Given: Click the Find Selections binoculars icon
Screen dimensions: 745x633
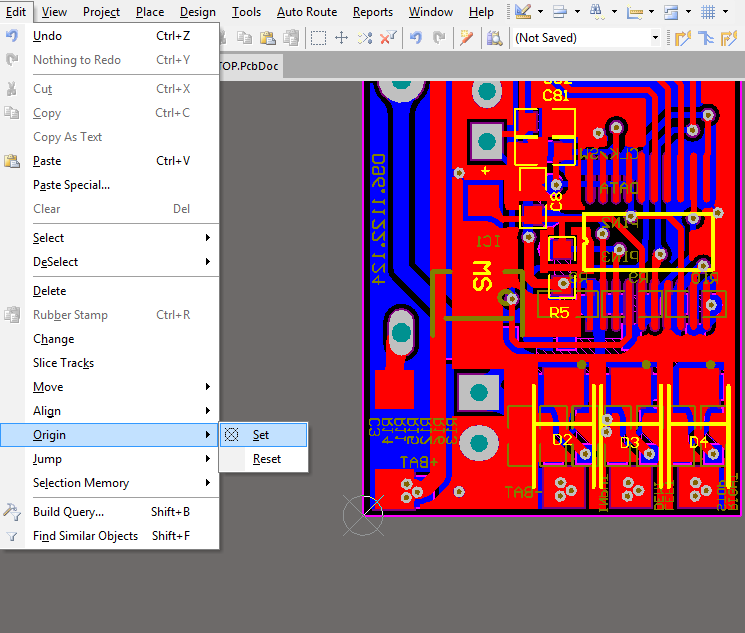Looking at the screenshot, I should point(596,11).
